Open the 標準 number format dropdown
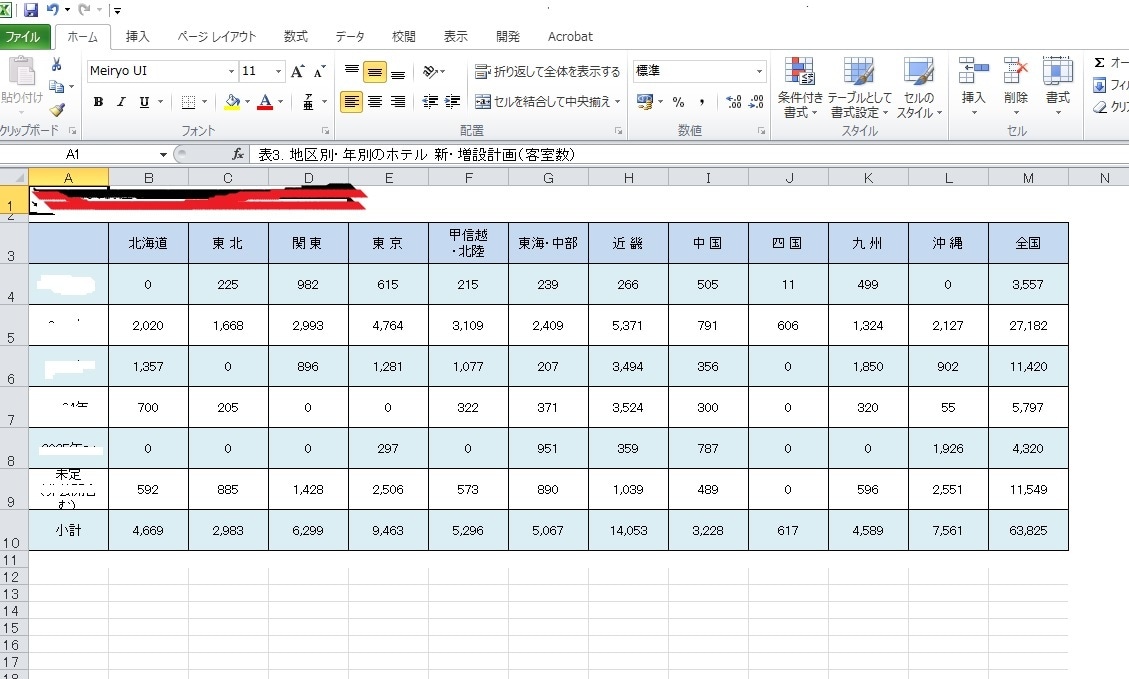 pos(759,71)
